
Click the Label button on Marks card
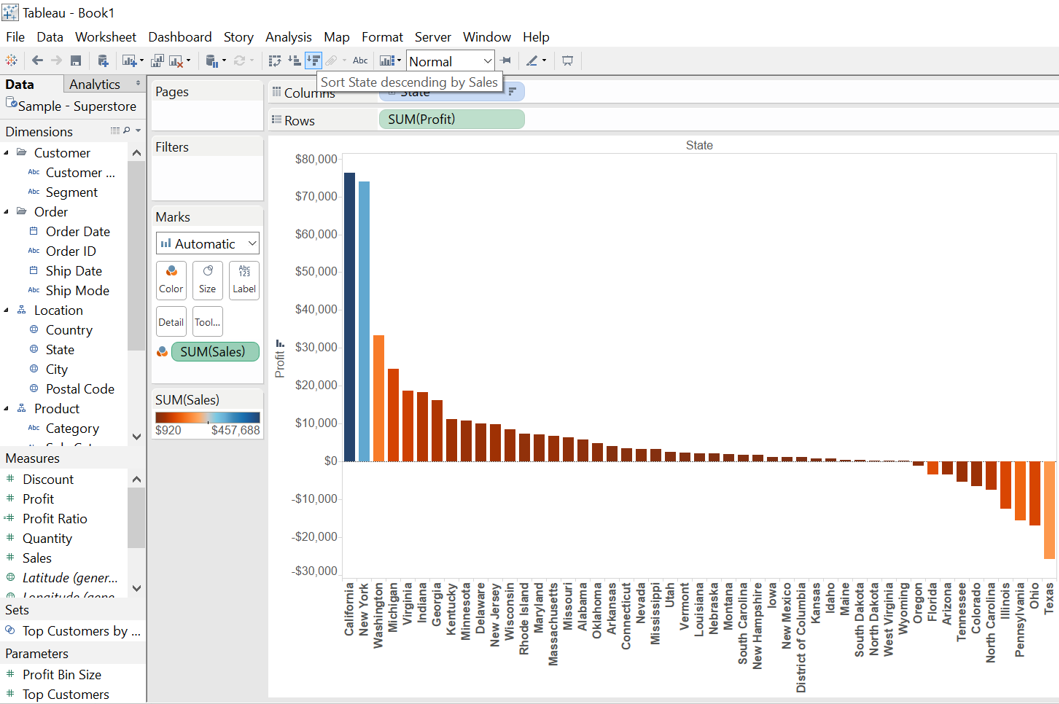(244, 279)
